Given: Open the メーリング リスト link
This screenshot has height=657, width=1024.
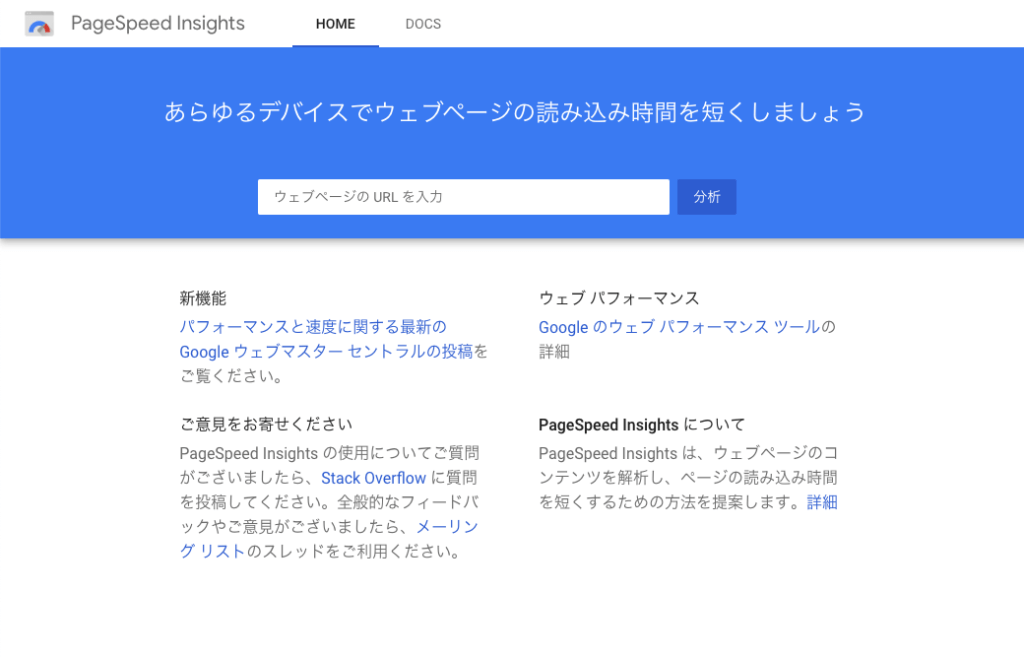Looking at the screenshot, I should (447, 526).
